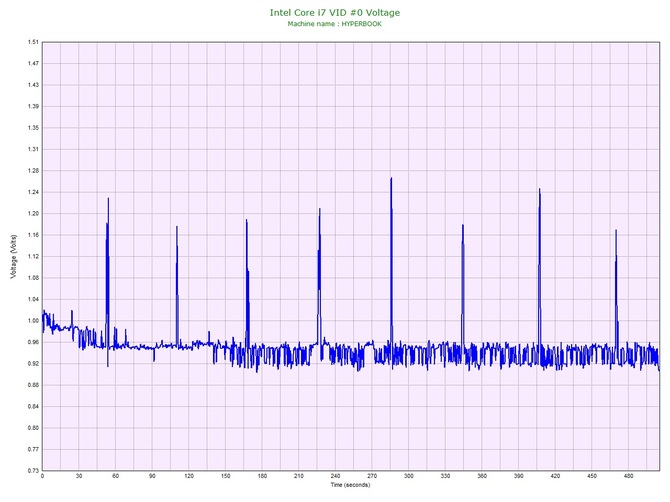Select the 150 seconds time tick
Viewport: 670px width, 502px height.
[x=226, y=476]
